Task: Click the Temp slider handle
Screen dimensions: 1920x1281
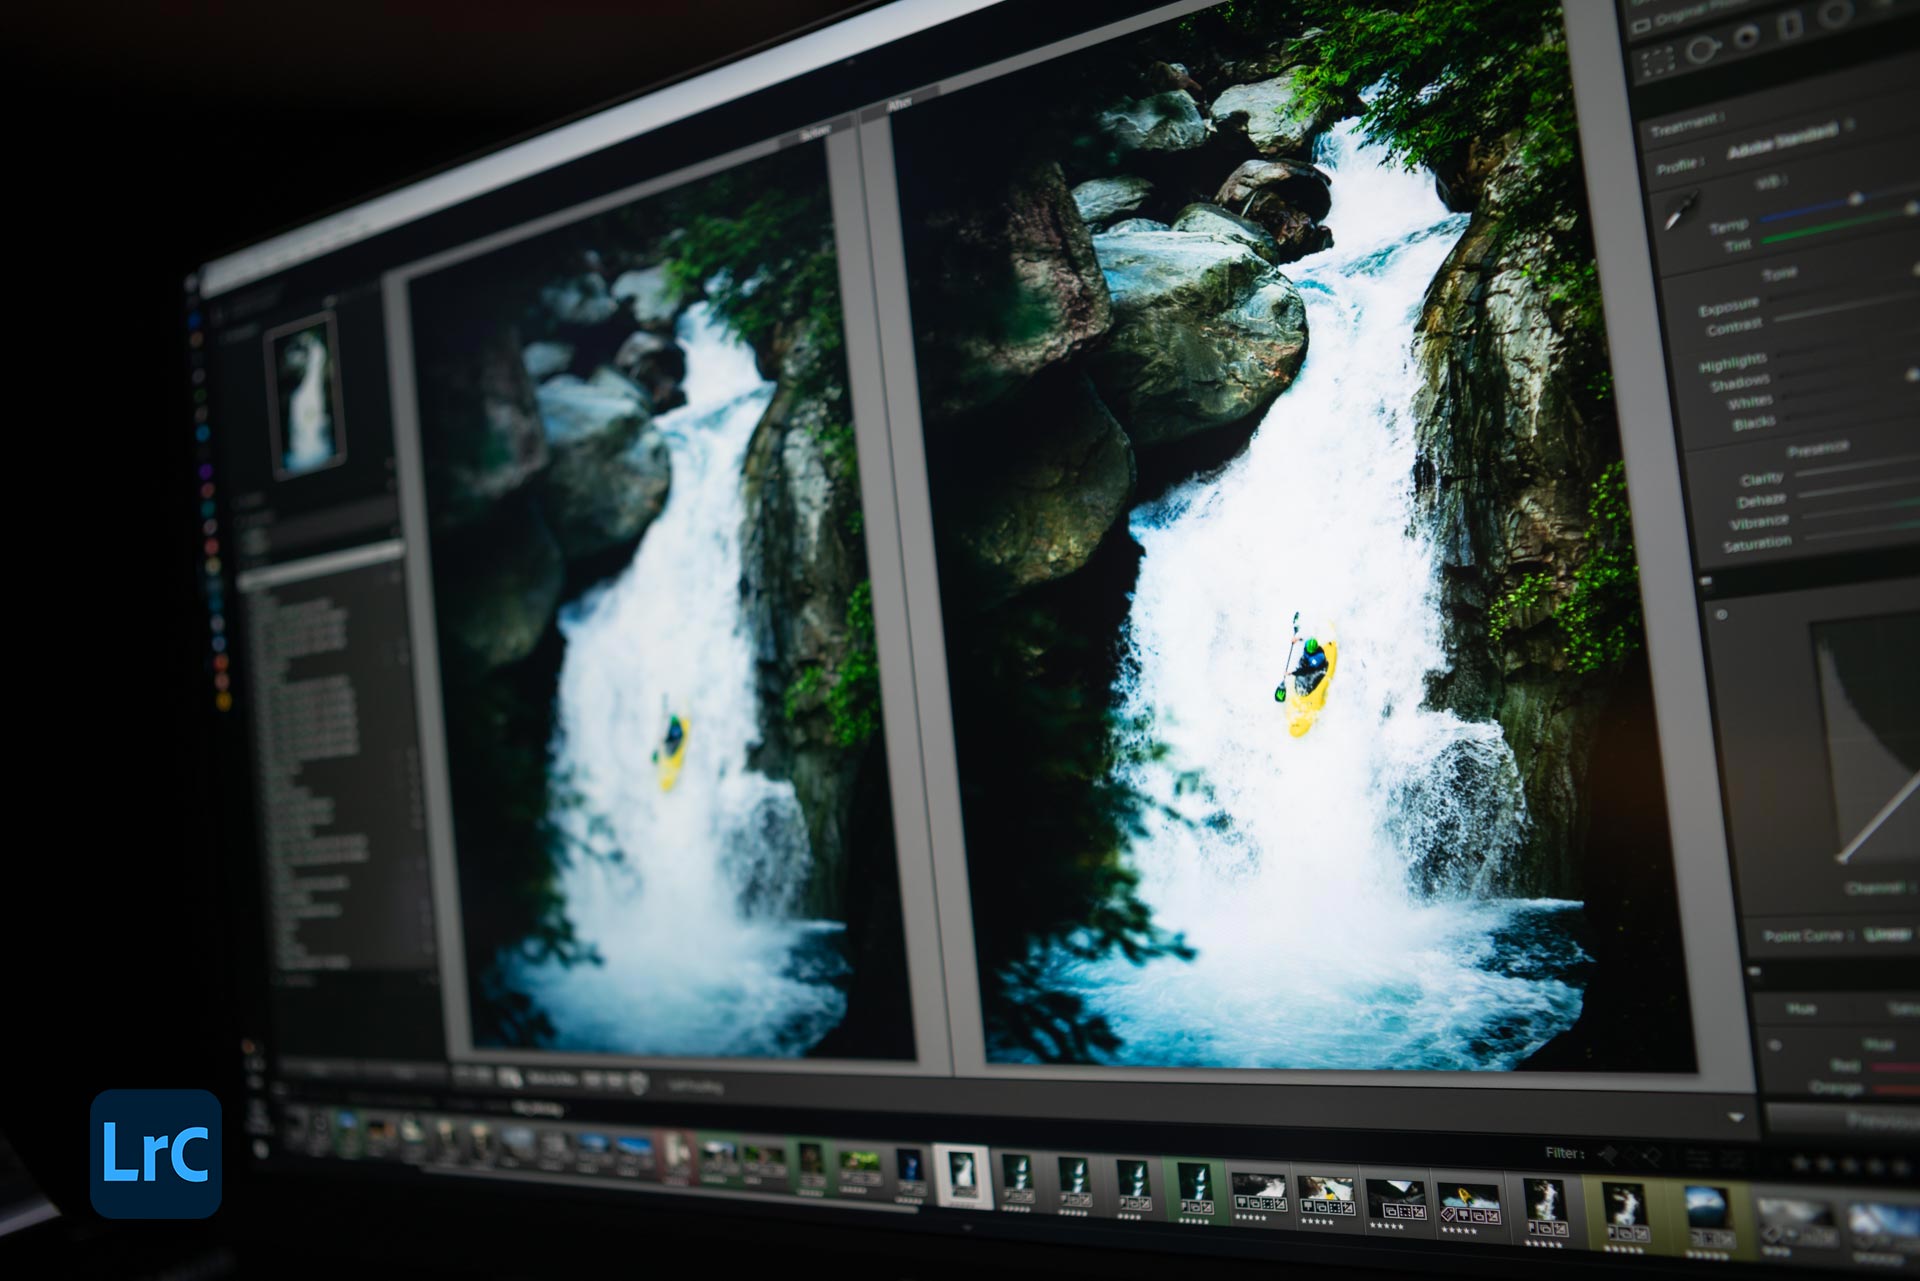Action: point(1856,199)
